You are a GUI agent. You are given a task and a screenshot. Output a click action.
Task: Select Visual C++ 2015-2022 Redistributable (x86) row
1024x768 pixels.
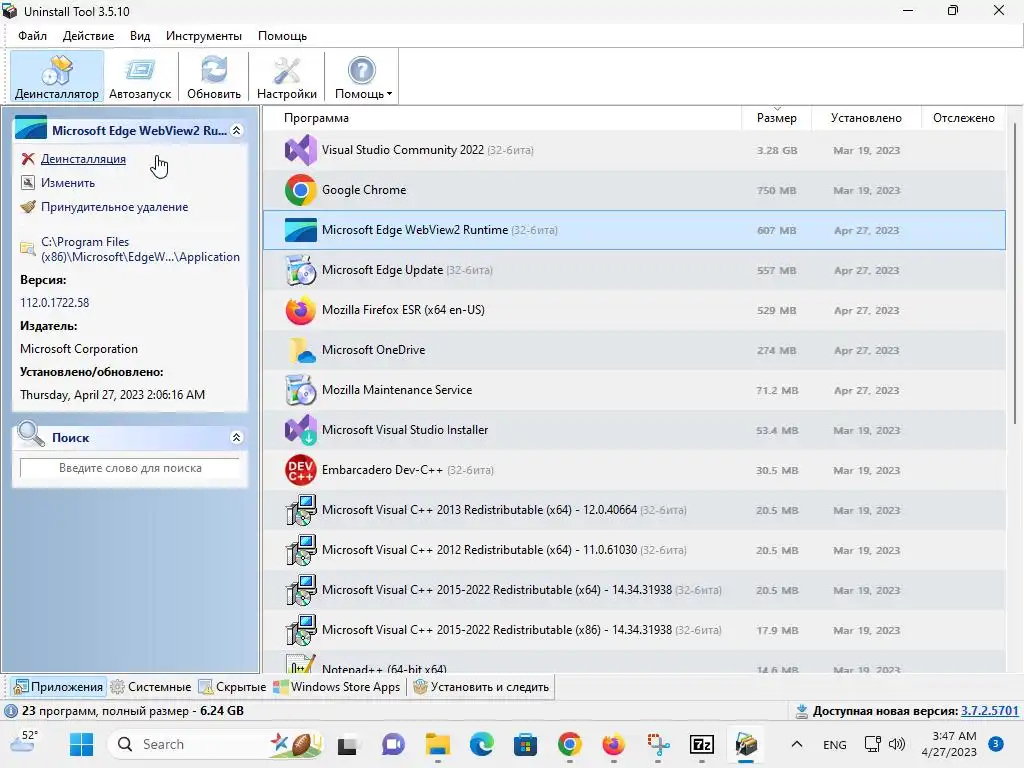[x=634, y=630]
